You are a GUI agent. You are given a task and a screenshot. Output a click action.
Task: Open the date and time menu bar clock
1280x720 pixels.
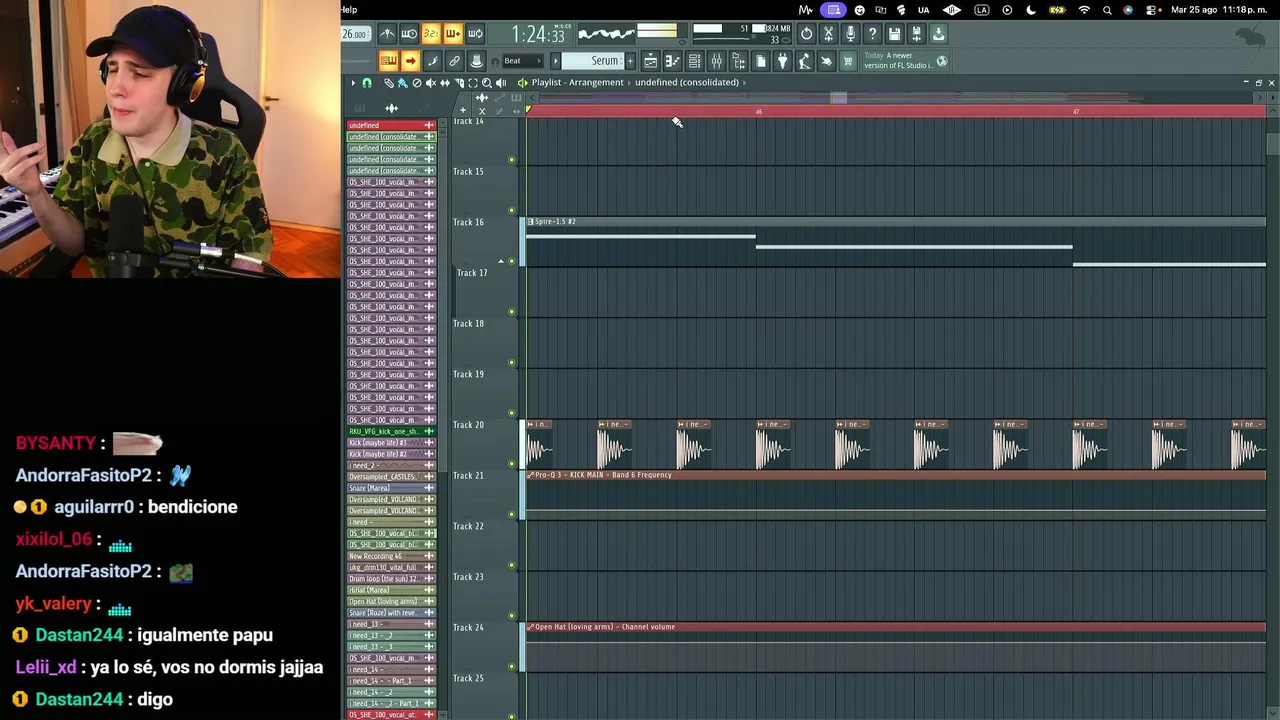(1220, 10)
